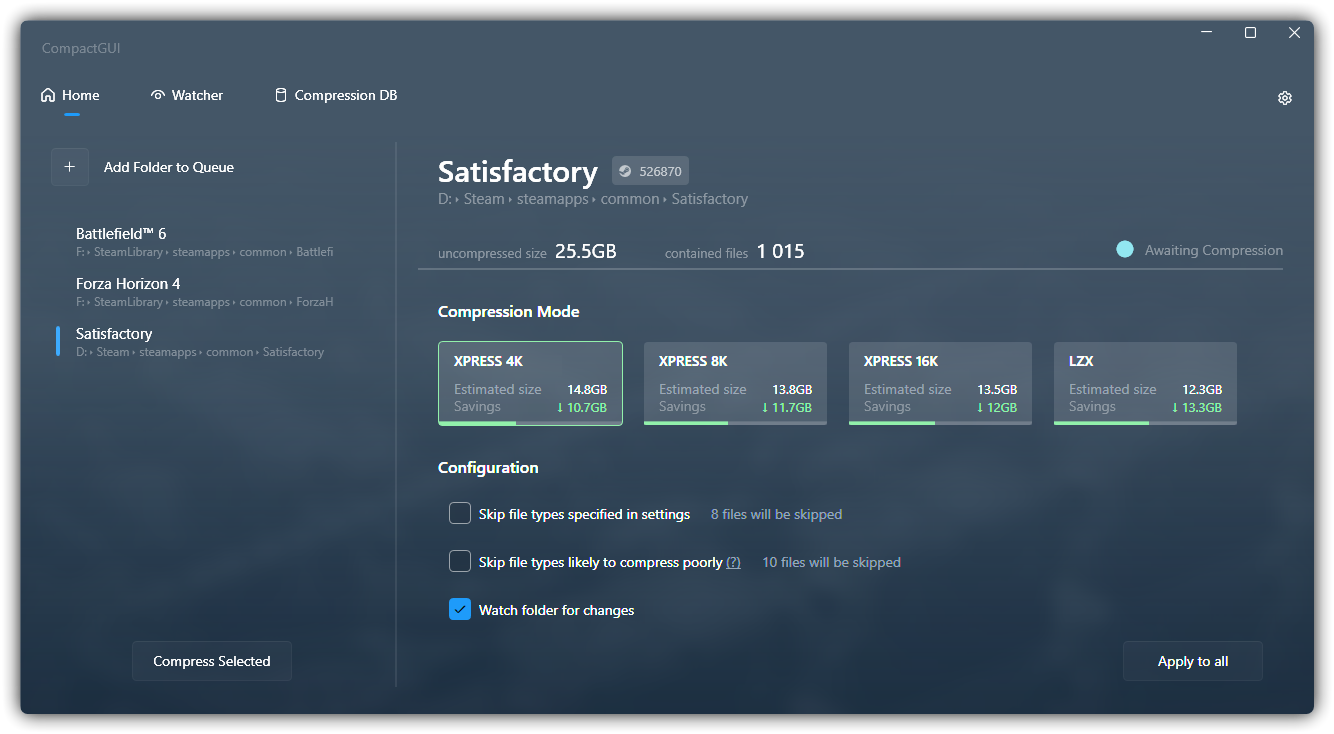This screenshot has width=1334, height=734.
Task: Click XPRESS 16K estimated size 13.5GB
Action: (997, 389)
